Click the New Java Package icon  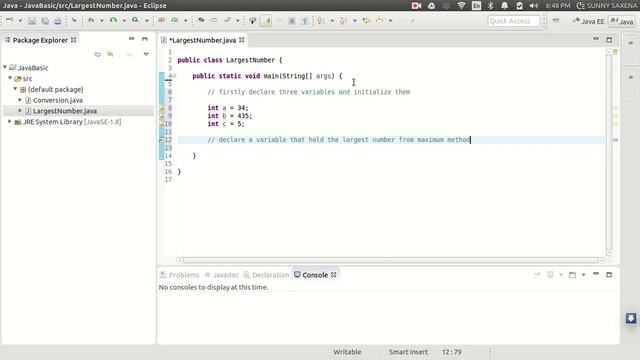[x=162, y=20]
